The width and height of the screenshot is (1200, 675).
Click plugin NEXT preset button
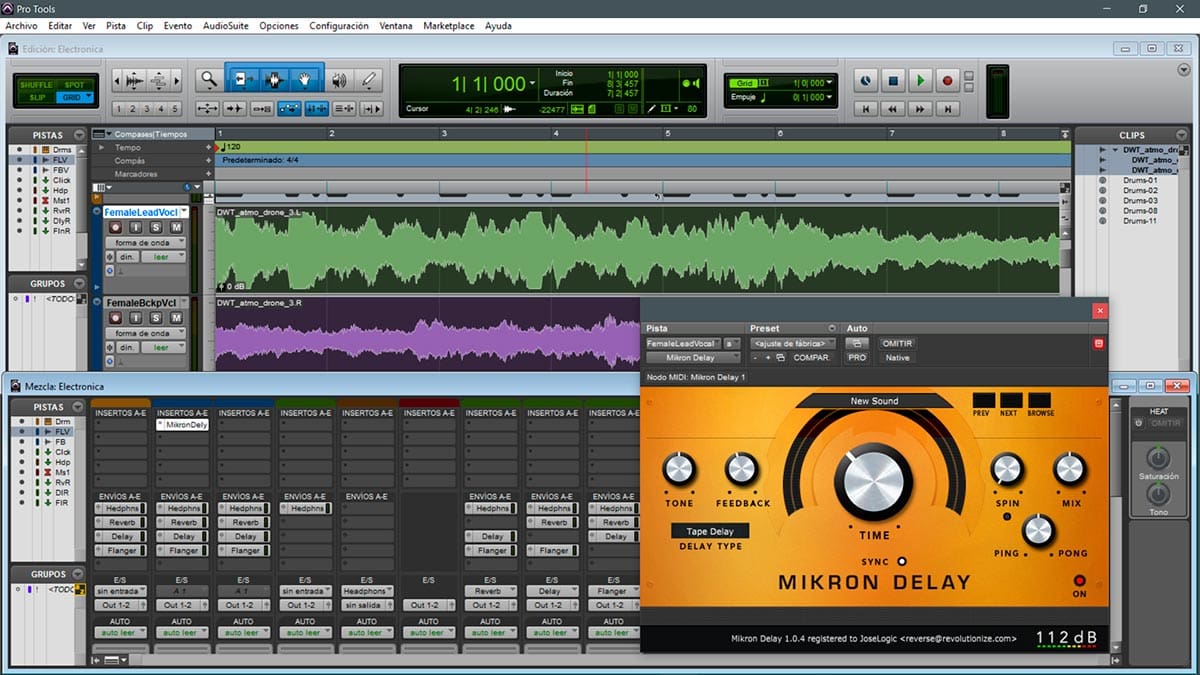[x=1010, y=400]
